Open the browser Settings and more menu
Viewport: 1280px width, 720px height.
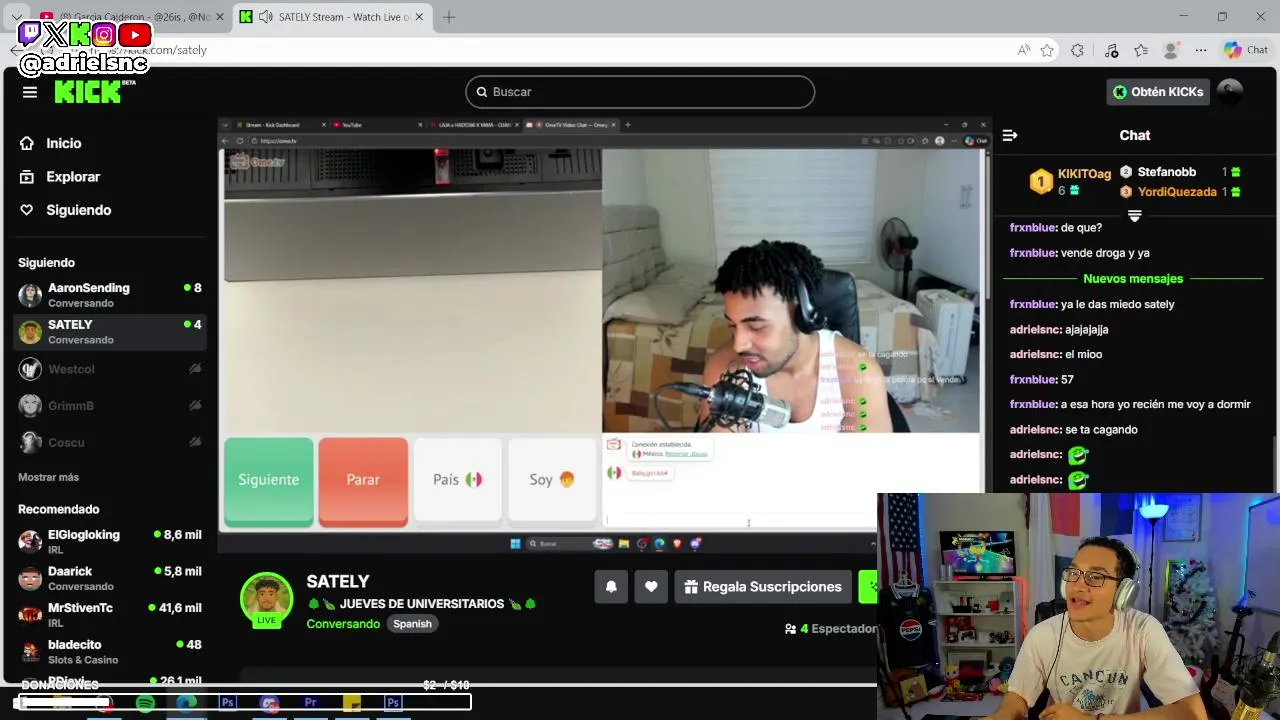(1201, 50)
